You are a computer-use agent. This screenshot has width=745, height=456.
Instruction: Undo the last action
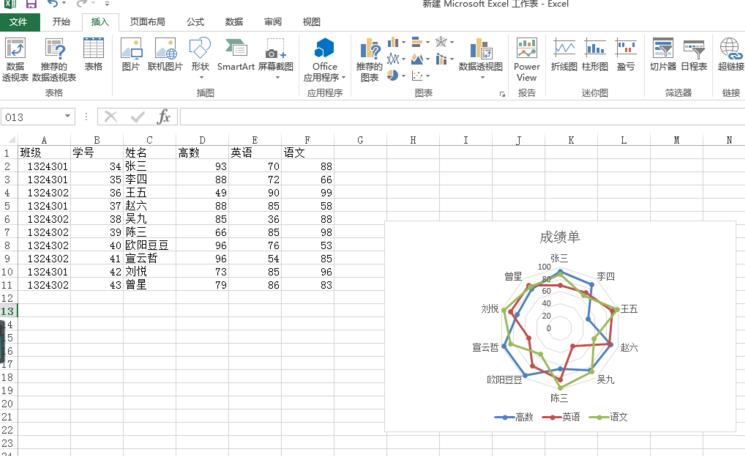(53, 4)
